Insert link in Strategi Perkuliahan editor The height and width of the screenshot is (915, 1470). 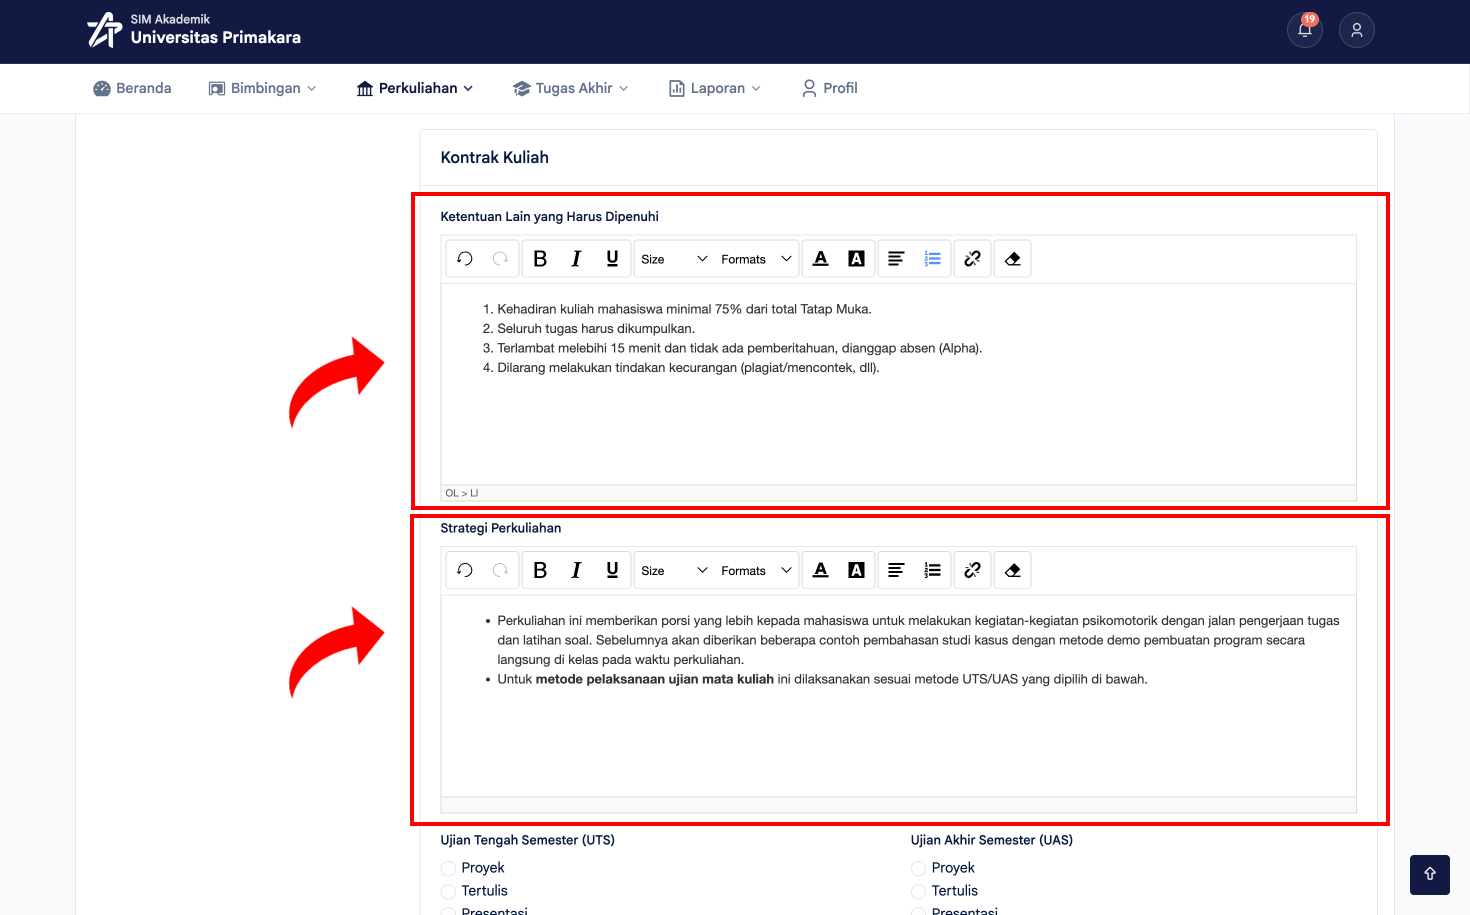point(972,571)
